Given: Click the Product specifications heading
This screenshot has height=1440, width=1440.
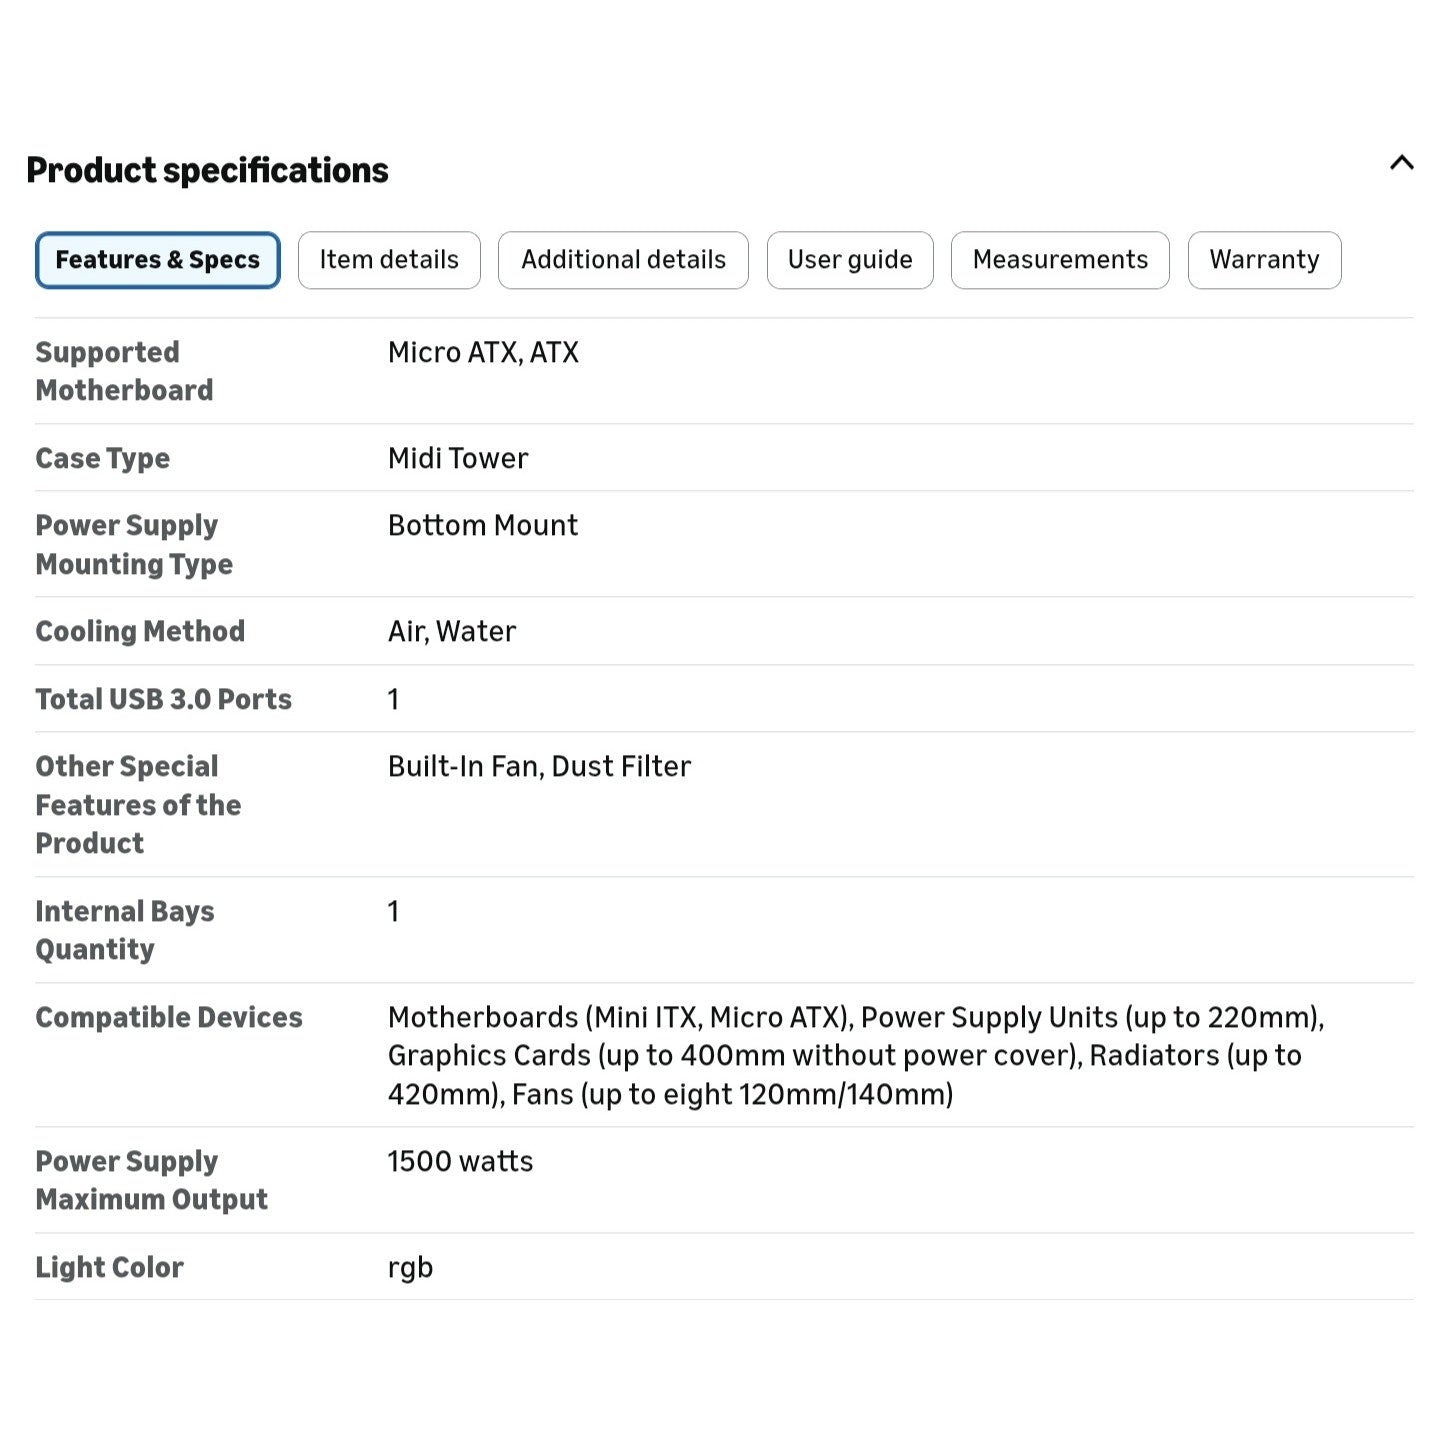Looking at the screenshot, I should tap(207, 170).
